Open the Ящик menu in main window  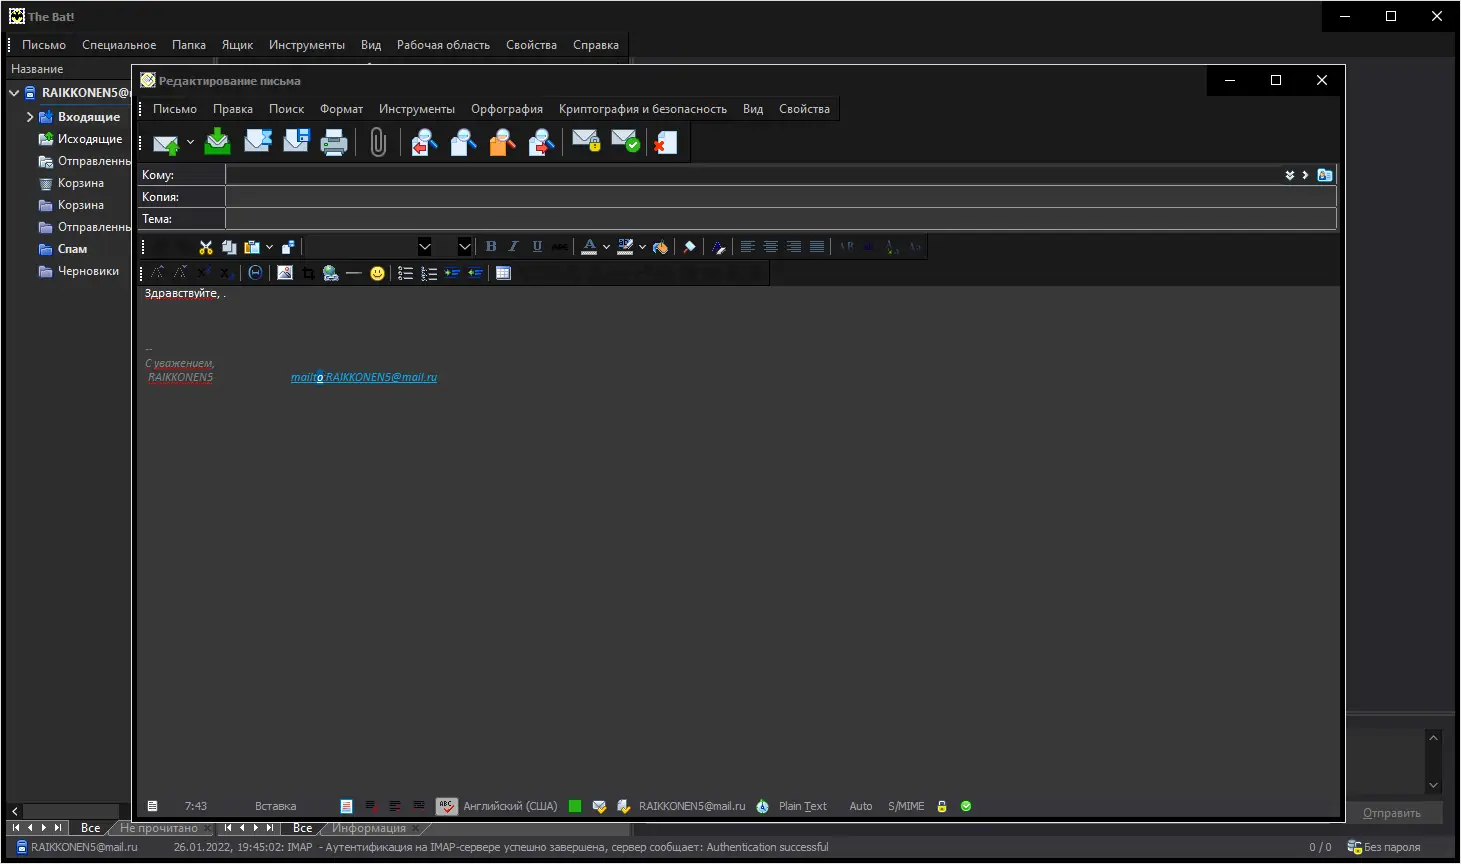click(237, 45)
